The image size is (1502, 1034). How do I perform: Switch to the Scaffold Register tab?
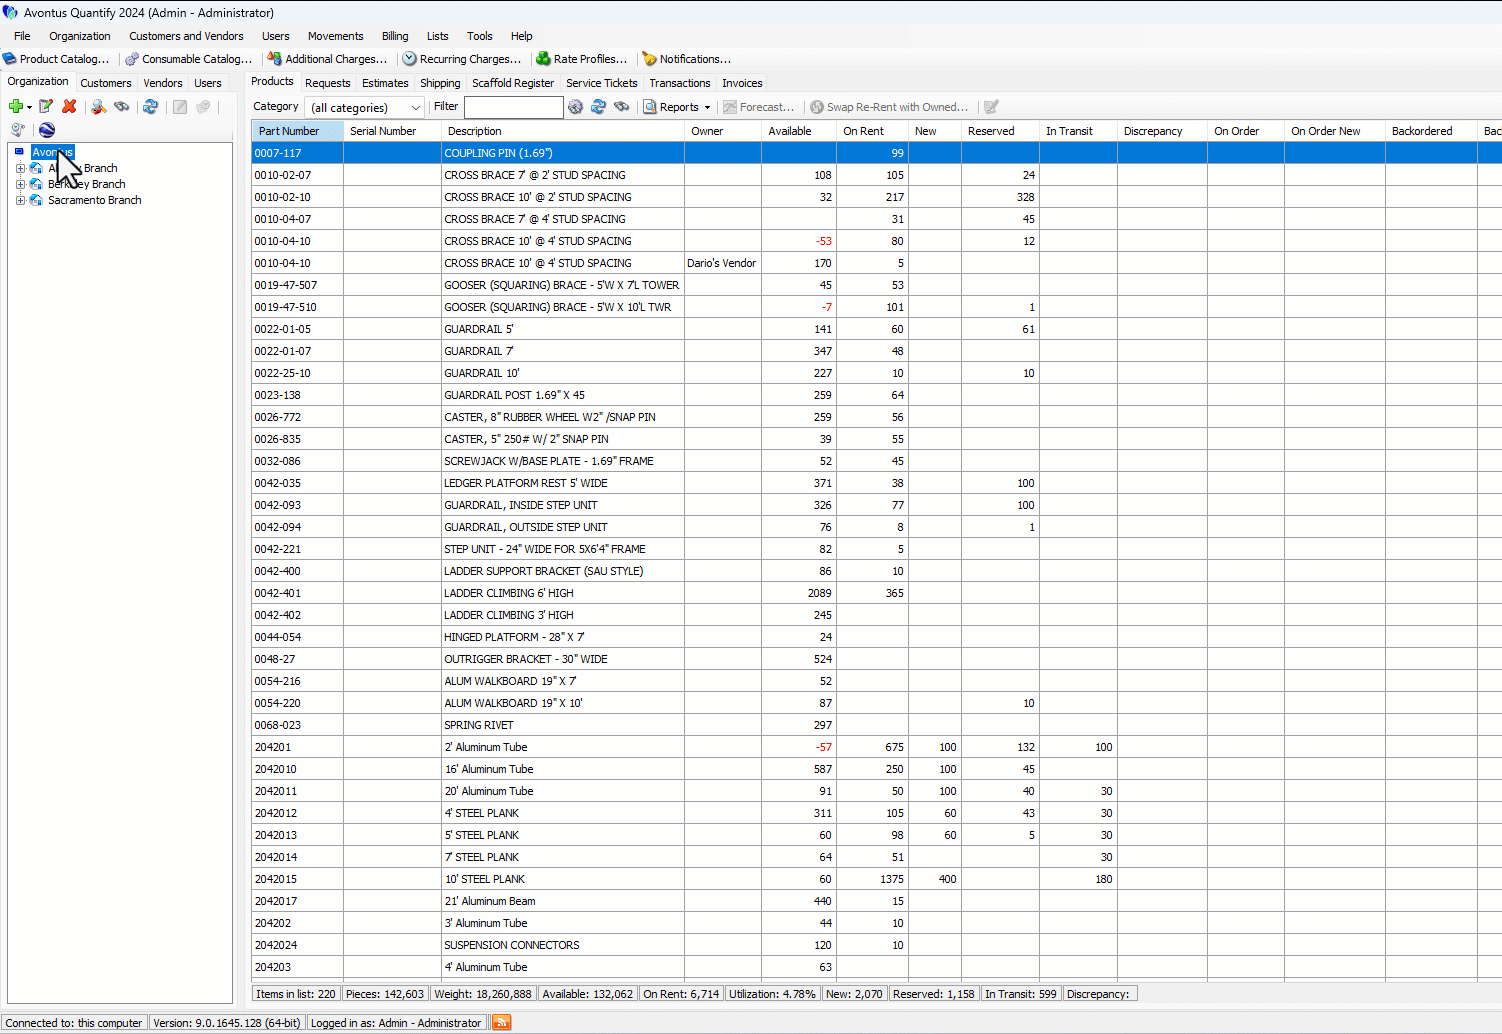click(512, 83)
